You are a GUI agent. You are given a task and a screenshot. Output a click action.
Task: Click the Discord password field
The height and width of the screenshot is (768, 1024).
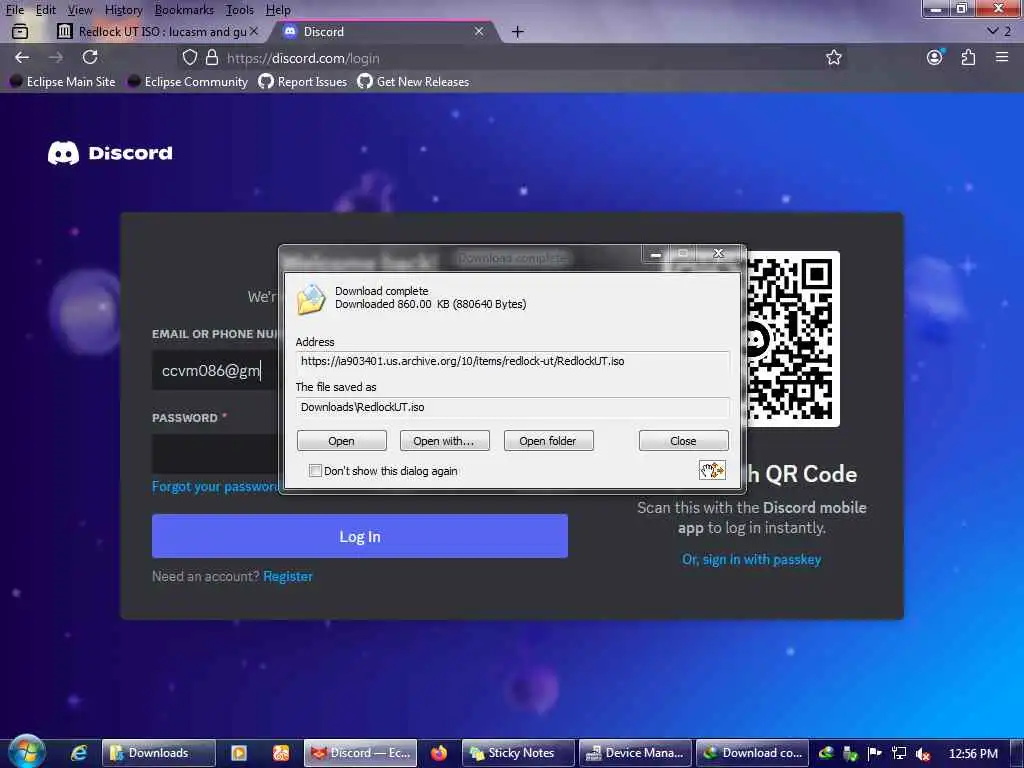pyautogui.click(x=216, y=453)
